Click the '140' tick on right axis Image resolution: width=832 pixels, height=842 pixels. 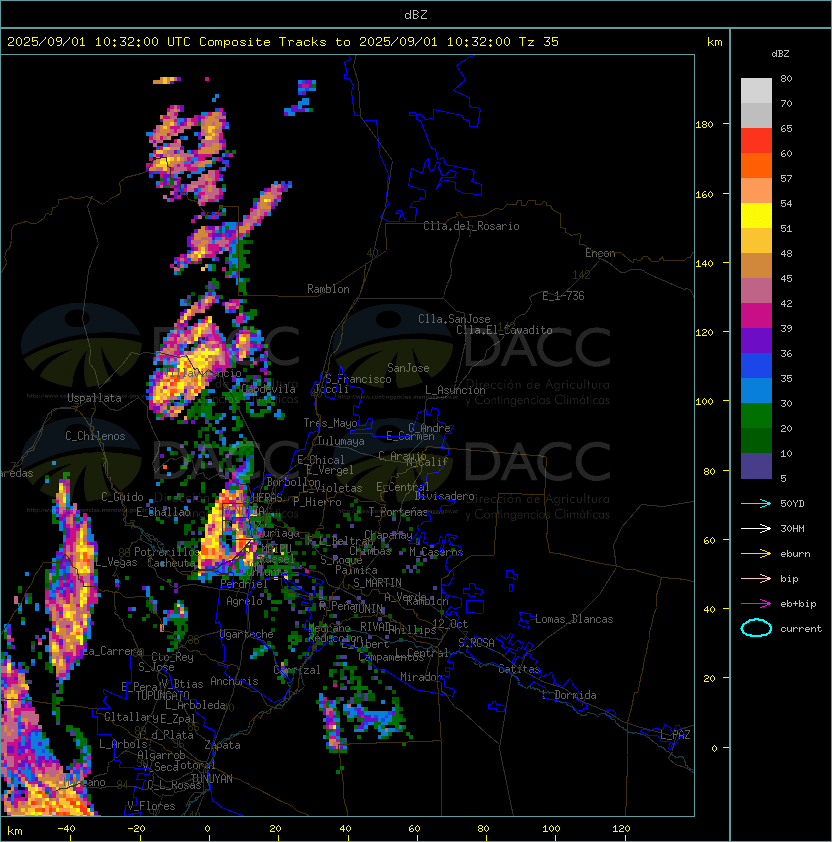click(x=704, y=264)
